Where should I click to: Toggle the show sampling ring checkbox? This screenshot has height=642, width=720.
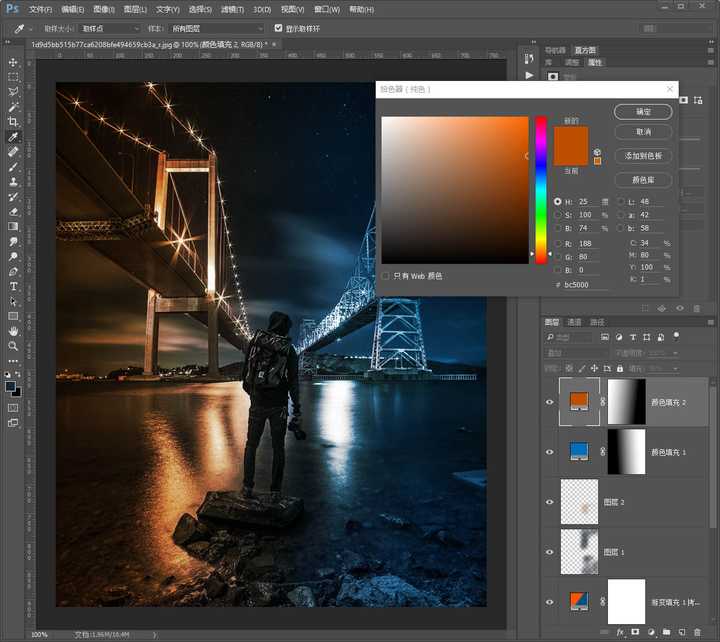pos(278,28)
